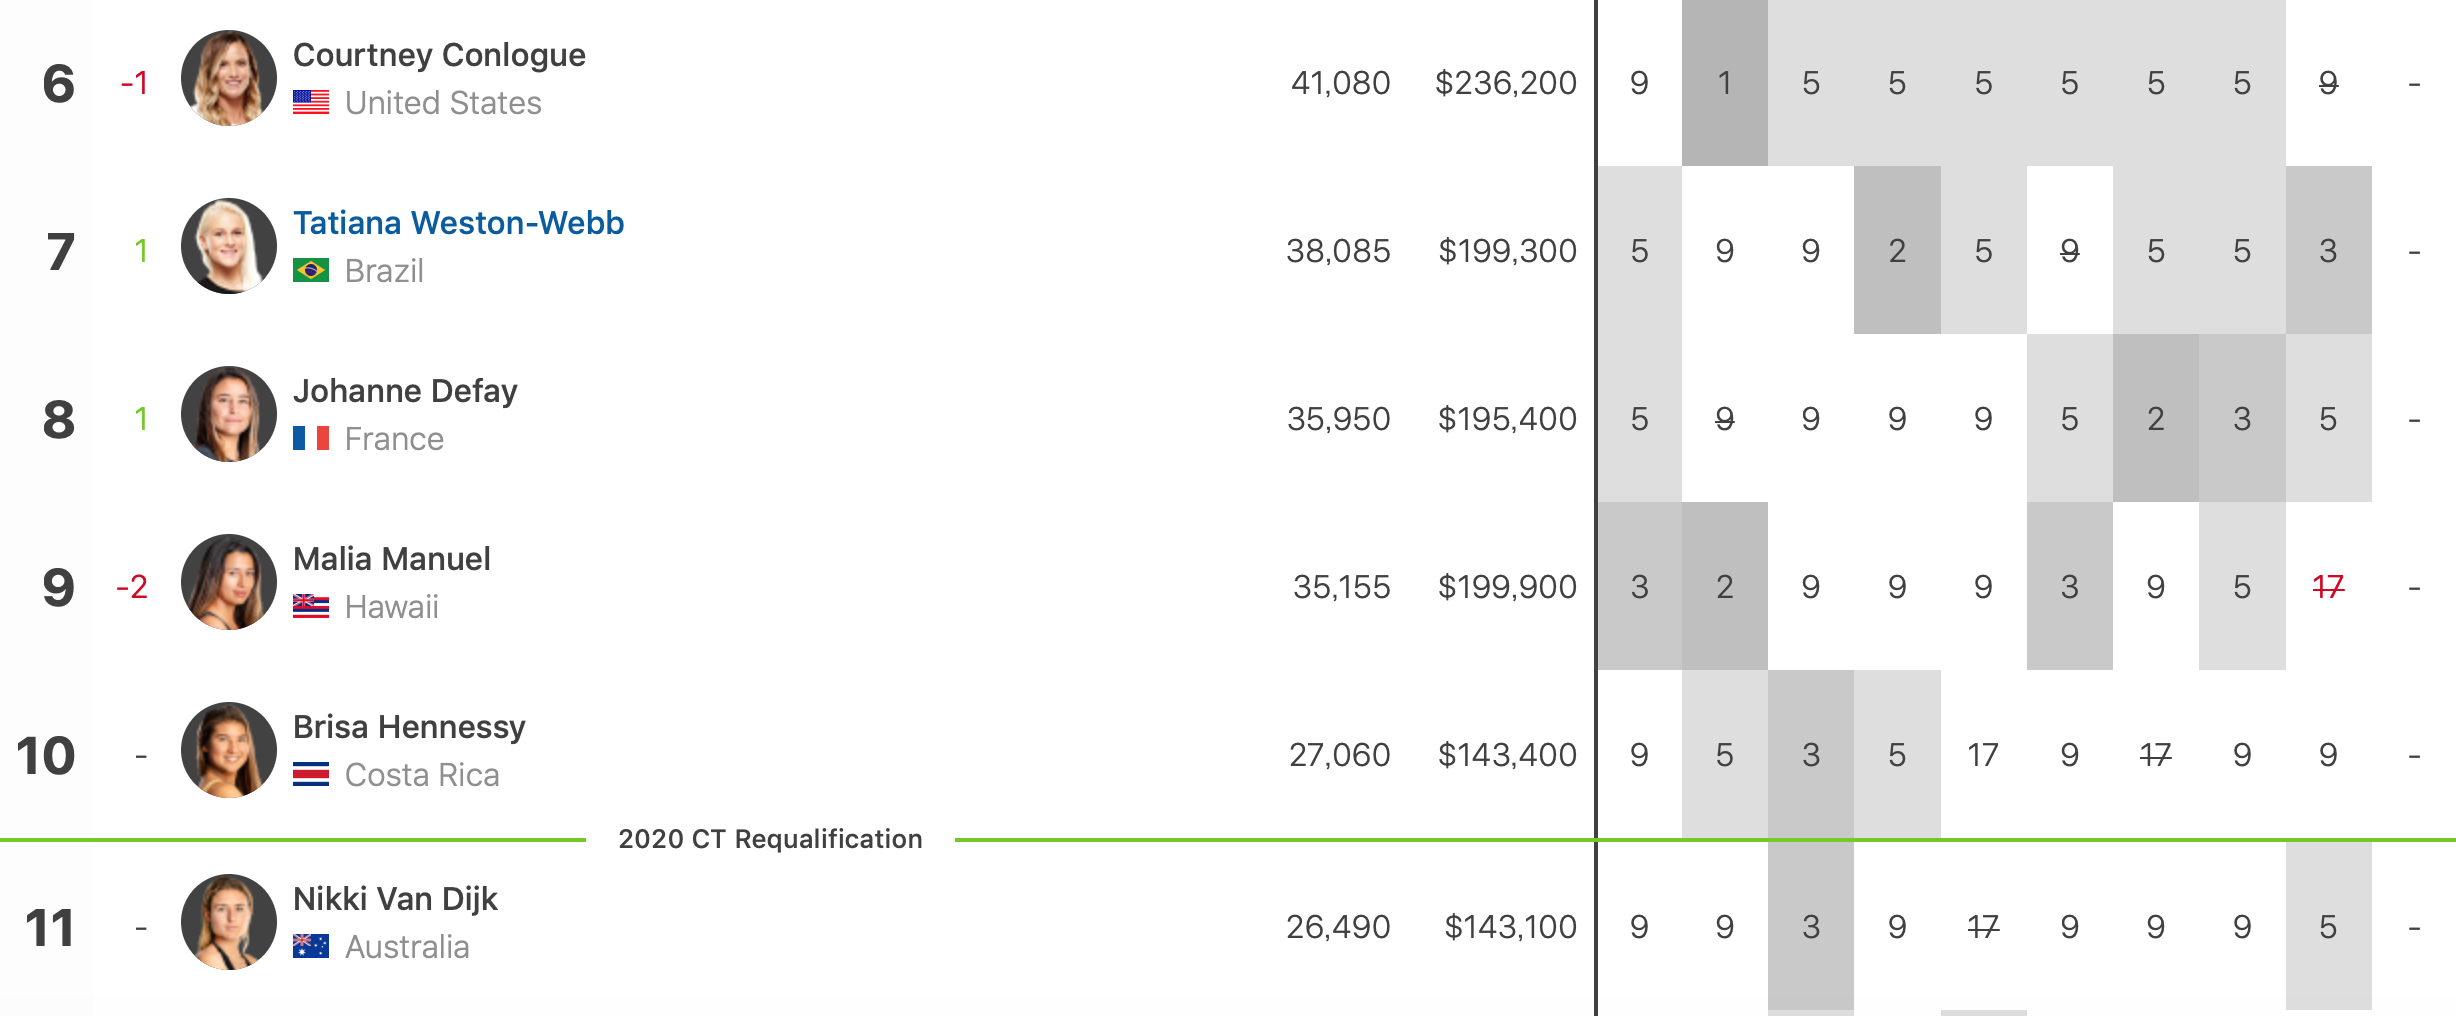Click Johanne Defay's athlete avatar
The width and height of the screenshot is (2456, 1016).
click(x=228, y=414)
